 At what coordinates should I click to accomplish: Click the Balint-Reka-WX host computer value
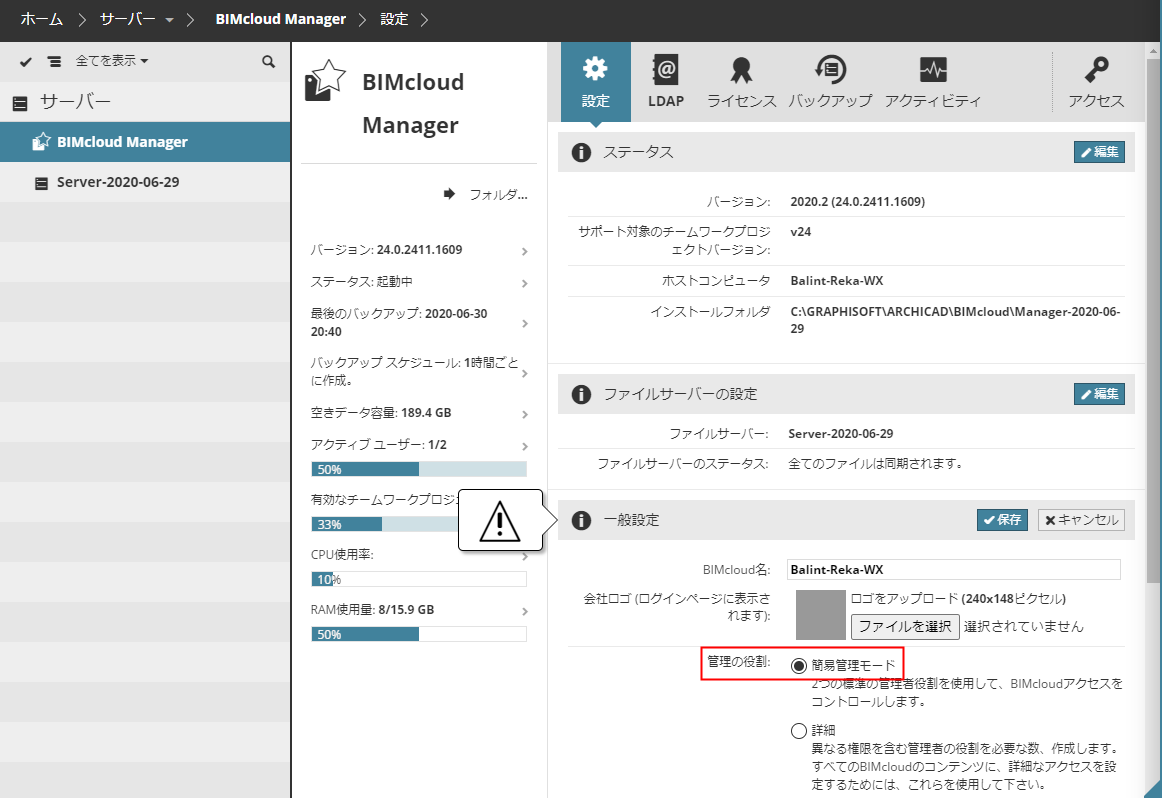[837, 281]
